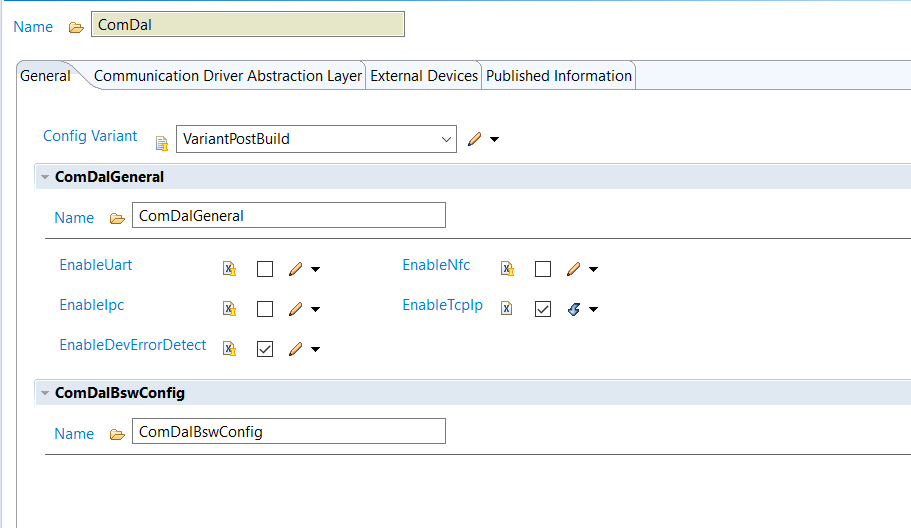
Task: Open the External Devices tab
Action: click(x=424, y=76)
